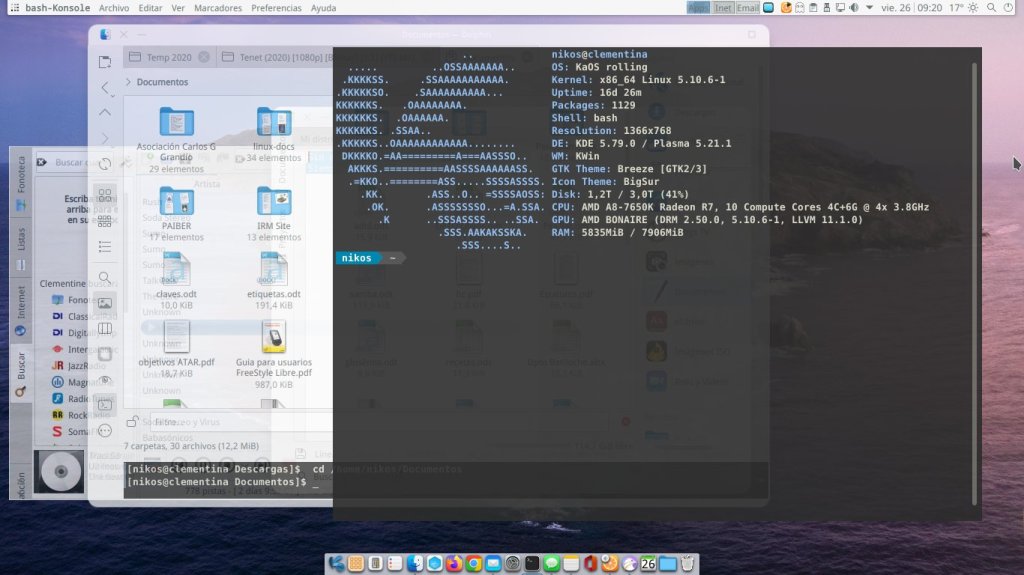
Task: Expand the breadcrumb chevron before Documentos
Action: 128,82
